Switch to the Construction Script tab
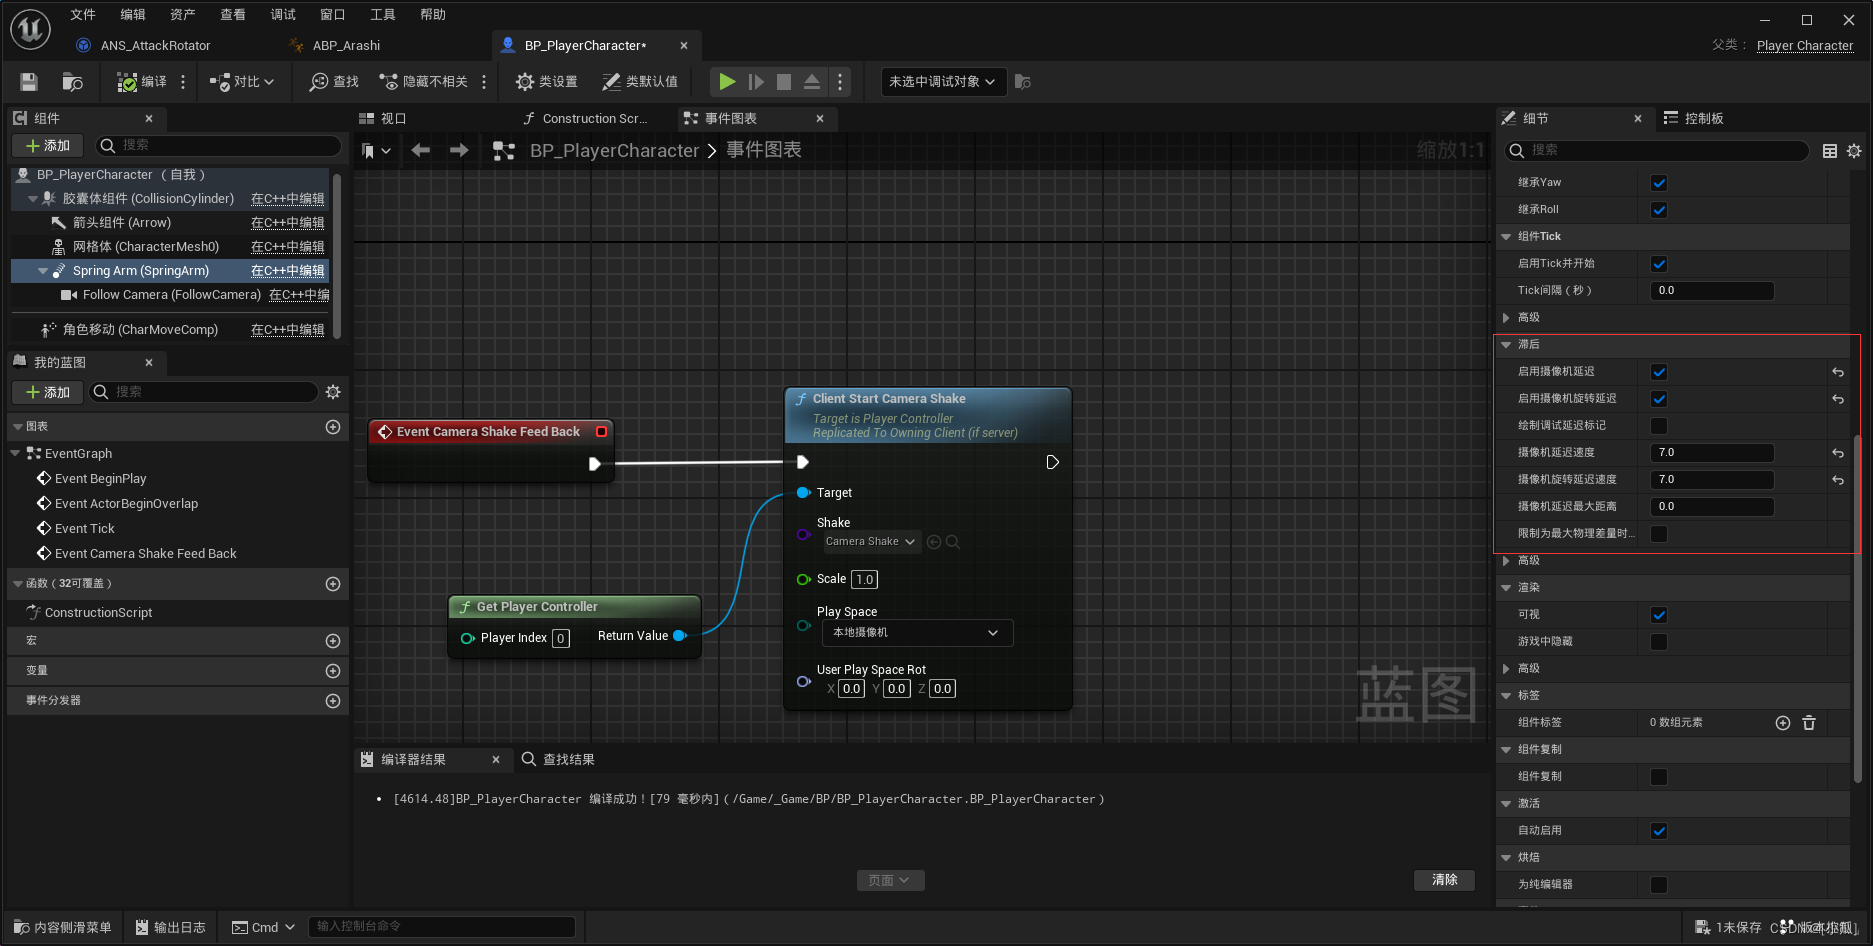Screen dimensions: 1873x946 [x=594, y=119]
